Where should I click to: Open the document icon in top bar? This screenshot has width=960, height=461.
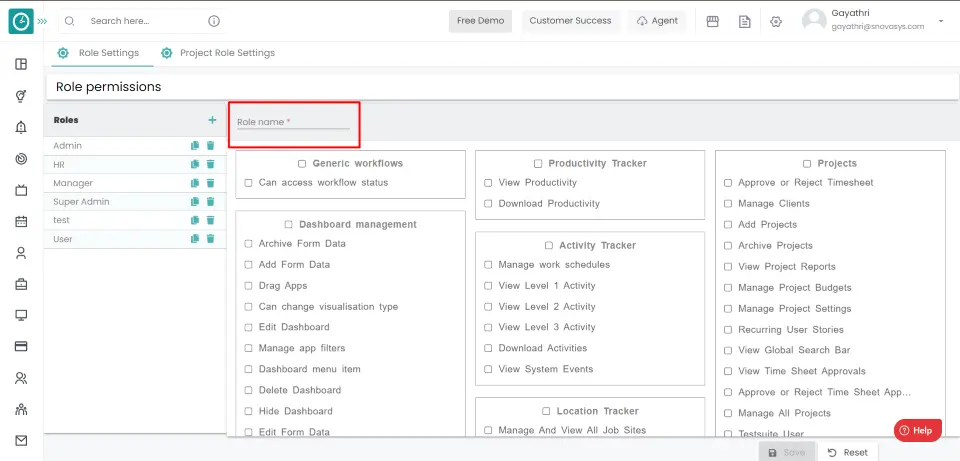(744, 21)
